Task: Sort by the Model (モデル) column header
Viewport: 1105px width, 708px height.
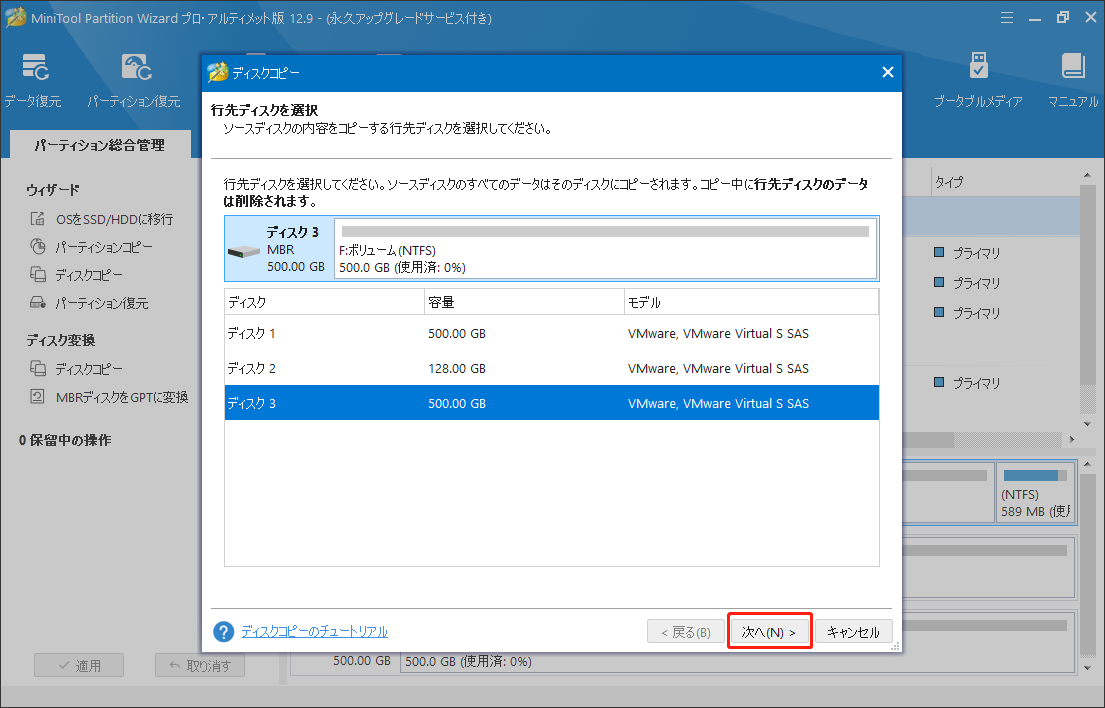Action: (751, 302)
